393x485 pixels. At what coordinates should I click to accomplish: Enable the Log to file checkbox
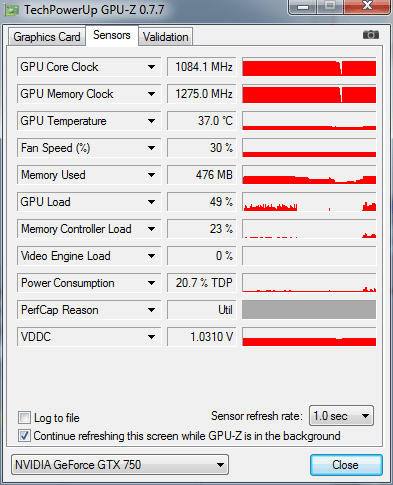coord(24,418)
